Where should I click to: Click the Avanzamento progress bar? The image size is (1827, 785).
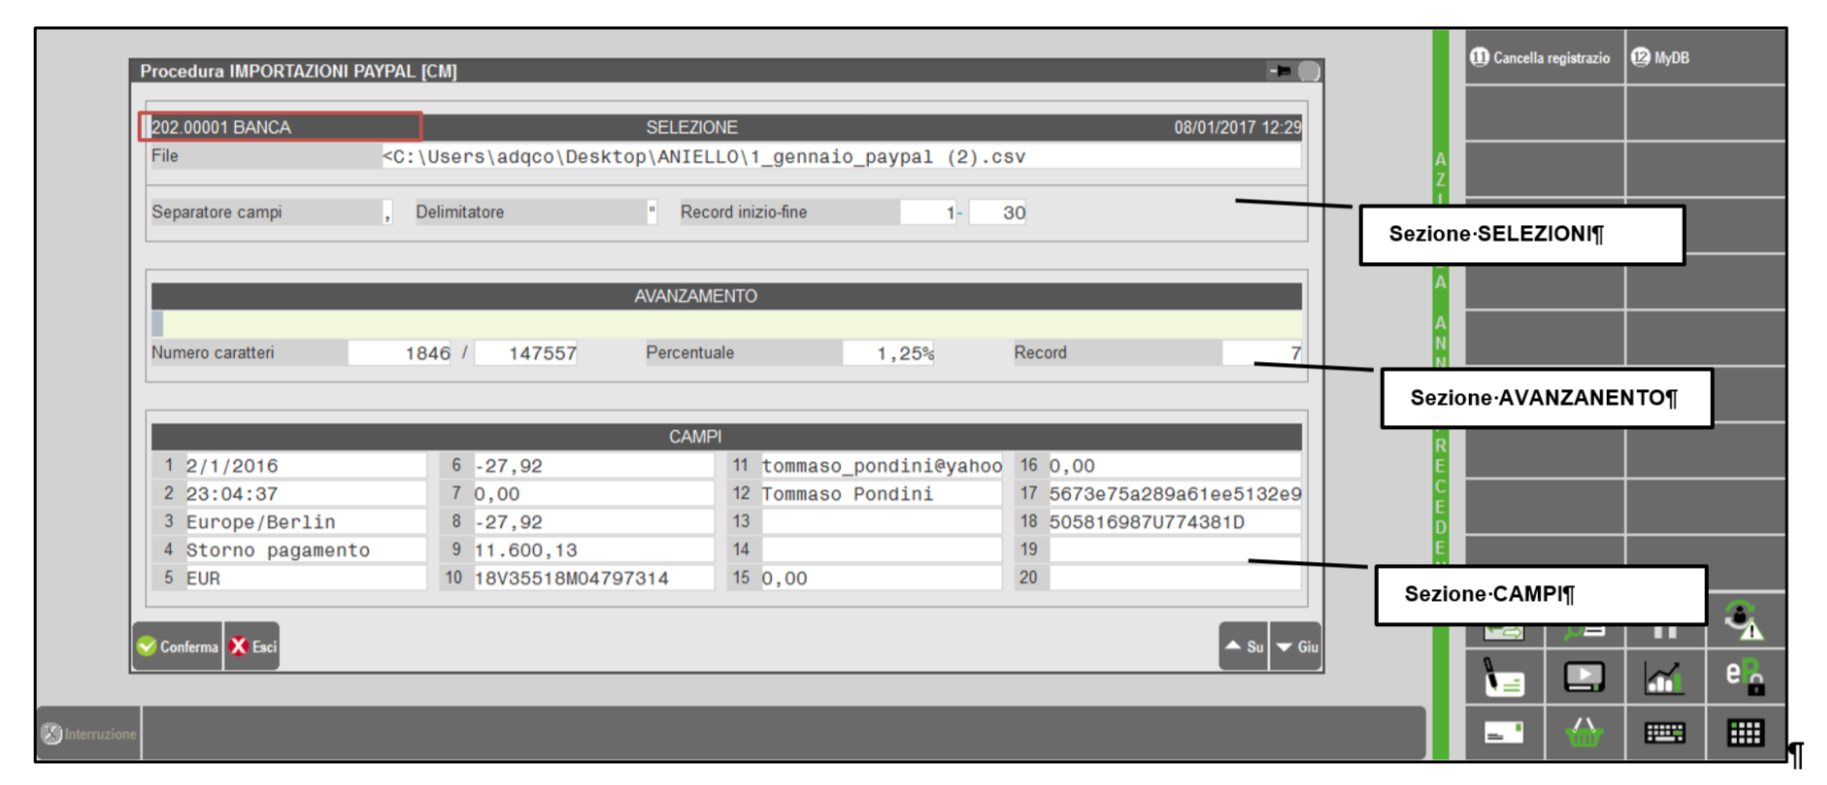(726, 324)
